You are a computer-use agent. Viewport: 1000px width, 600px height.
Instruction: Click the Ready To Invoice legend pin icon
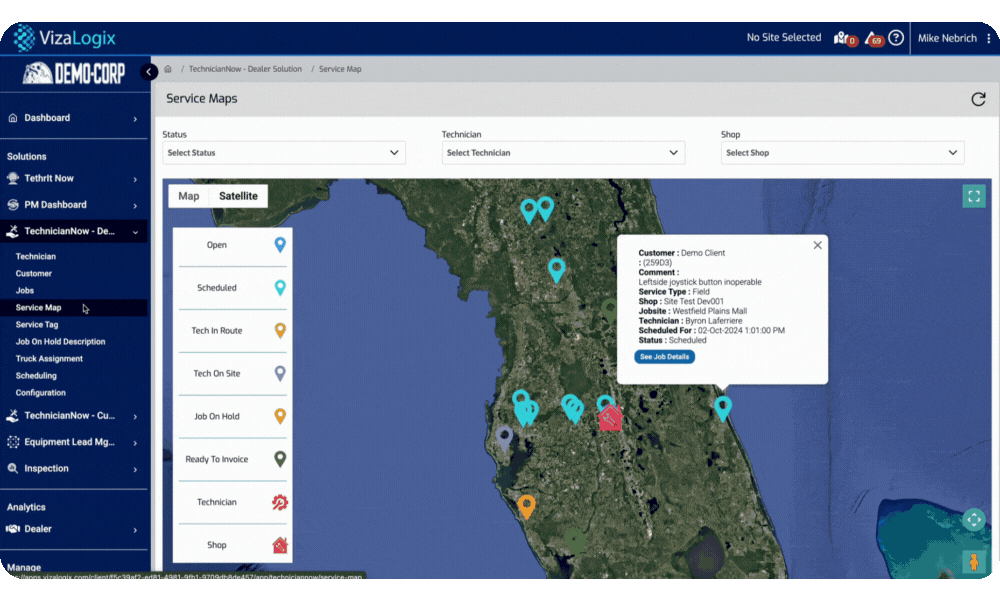[x=280, y=459]
